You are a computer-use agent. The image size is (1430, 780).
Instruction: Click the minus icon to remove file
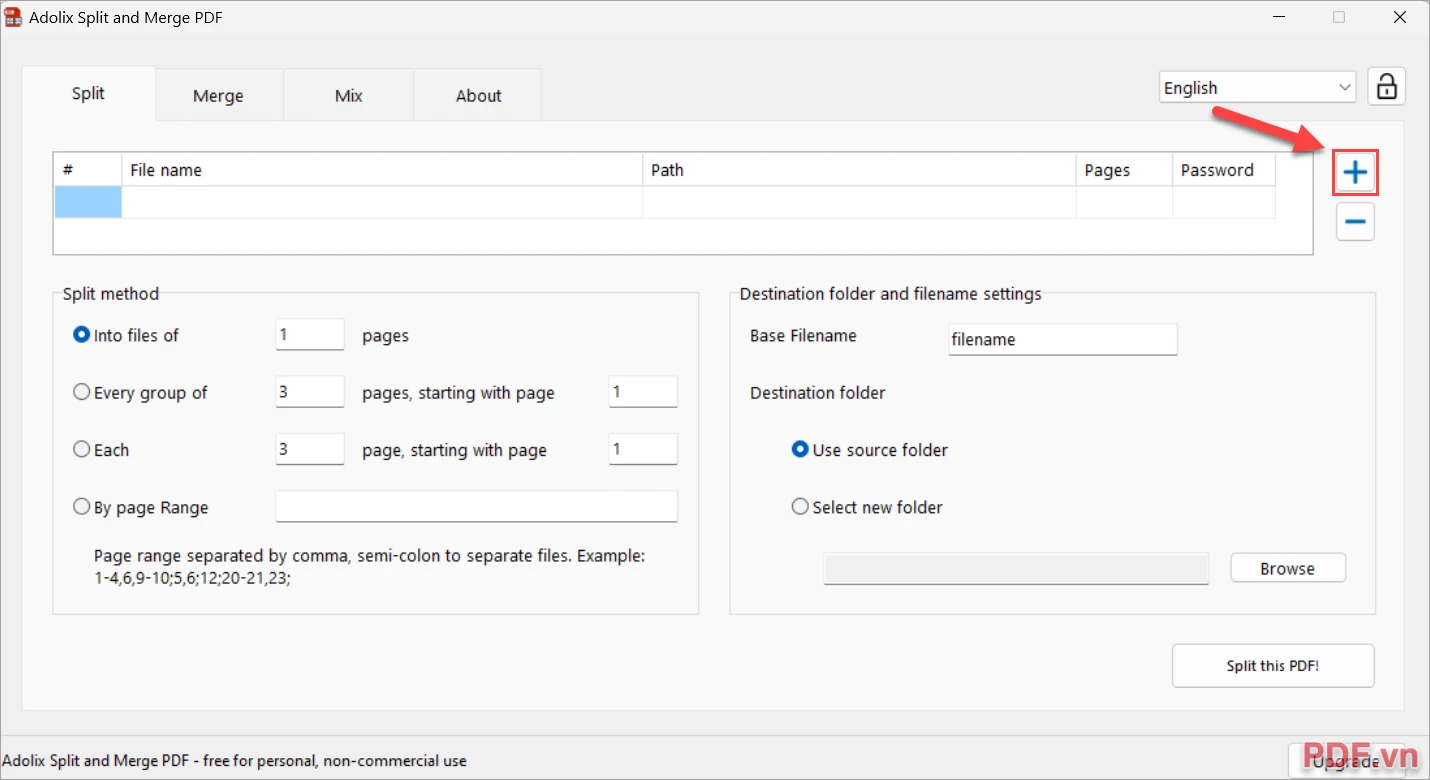pyautogui.click(x=1355, y=221)
